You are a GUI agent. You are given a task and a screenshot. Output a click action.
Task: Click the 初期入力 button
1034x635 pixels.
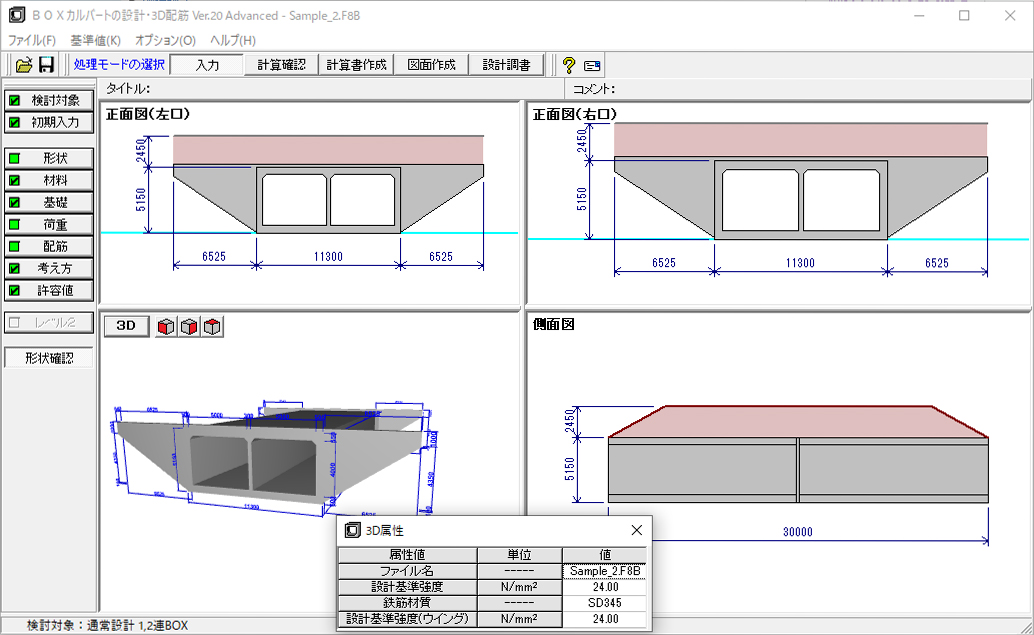pos(49,122)
